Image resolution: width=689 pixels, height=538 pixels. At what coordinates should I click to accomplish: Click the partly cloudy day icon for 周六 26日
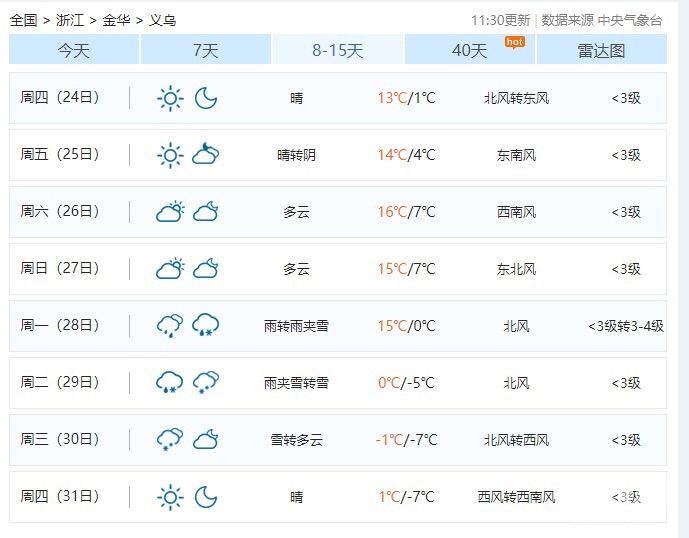click(x=171, y=212)
